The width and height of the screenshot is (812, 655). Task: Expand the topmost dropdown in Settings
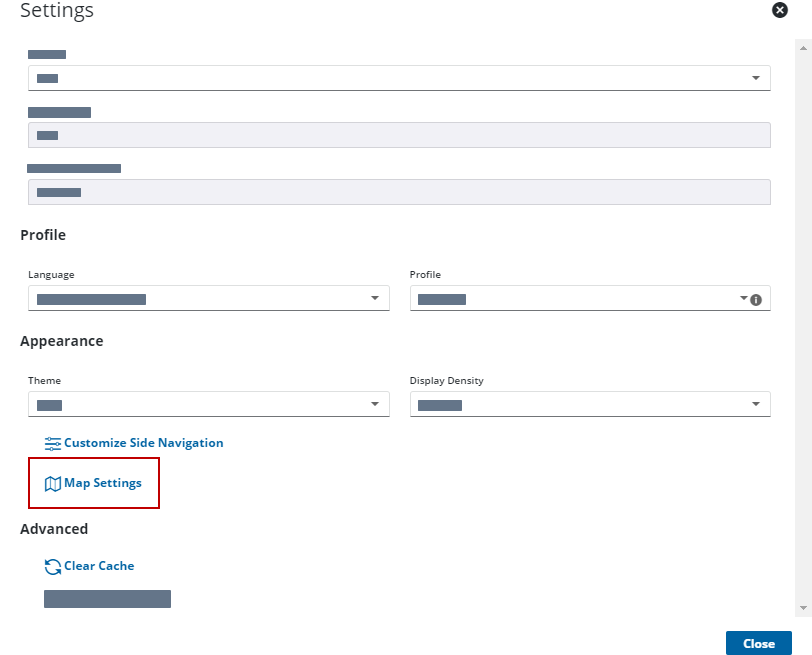(x=399, y=78)
